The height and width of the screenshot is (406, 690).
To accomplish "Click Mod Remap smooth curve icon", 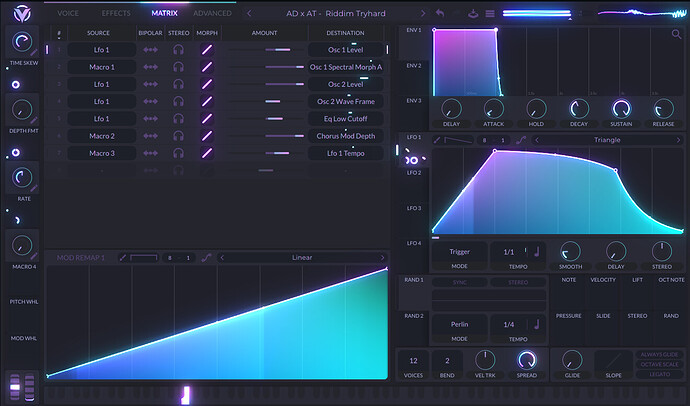I will click(206, 257).
